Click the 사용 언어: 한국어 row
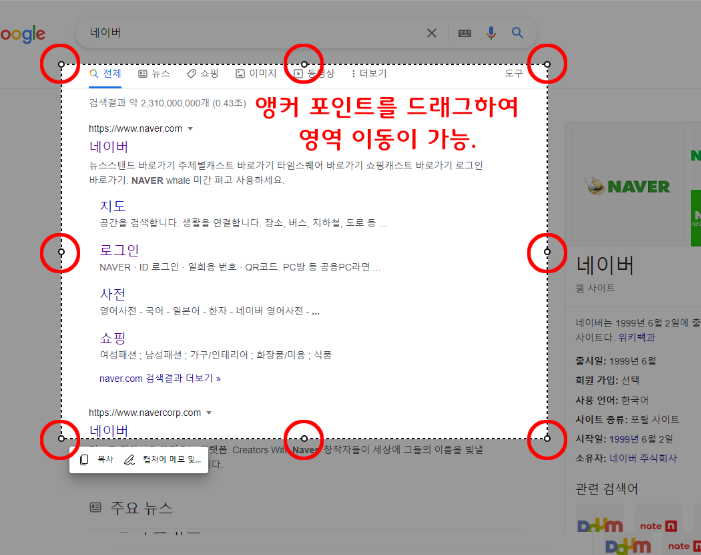This screenshot has height=555, width=701. point(612,400)
